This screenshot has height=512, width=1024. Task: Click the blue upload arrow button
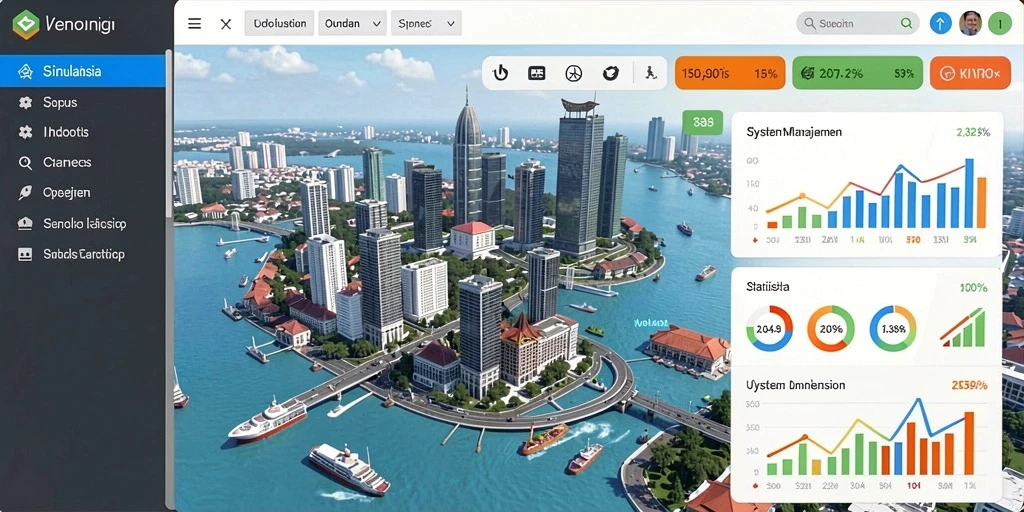940,24
